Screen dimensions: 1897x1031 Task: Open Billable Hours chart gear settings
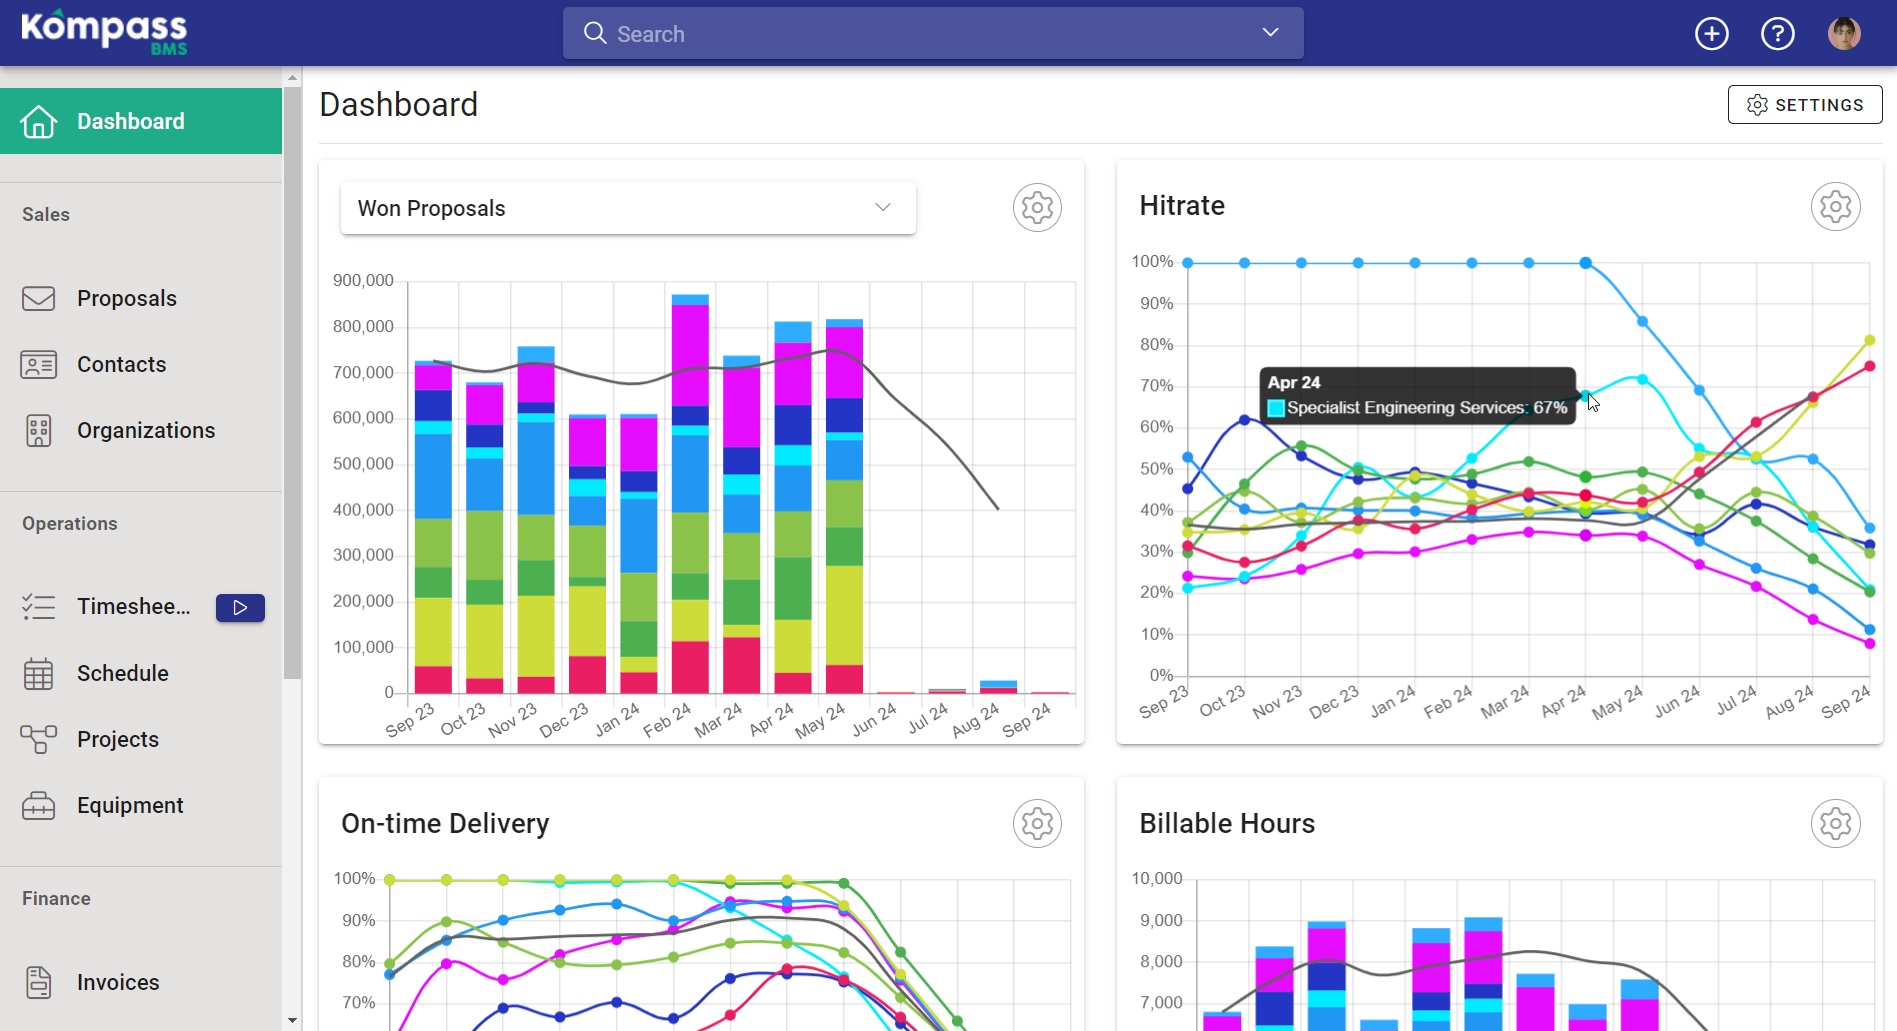click(x=1835, y=824)
